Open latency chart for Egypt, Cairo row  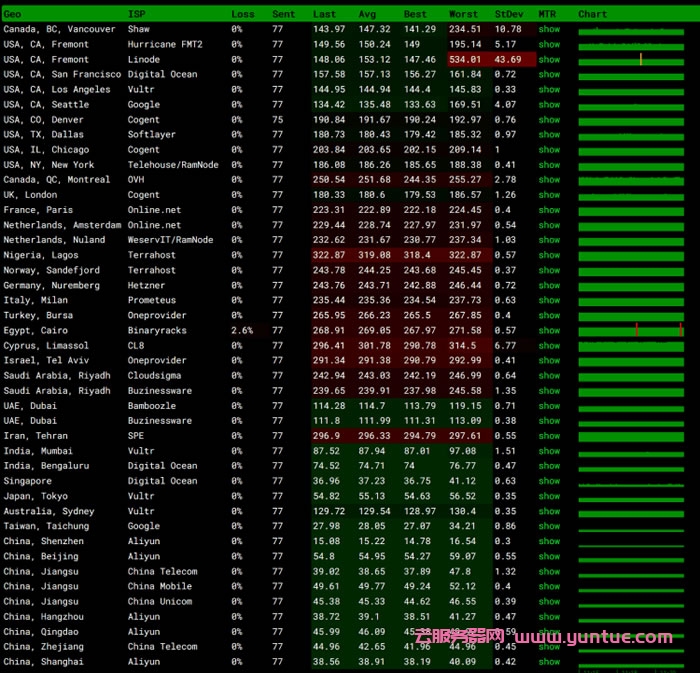[x=630, y=330]
